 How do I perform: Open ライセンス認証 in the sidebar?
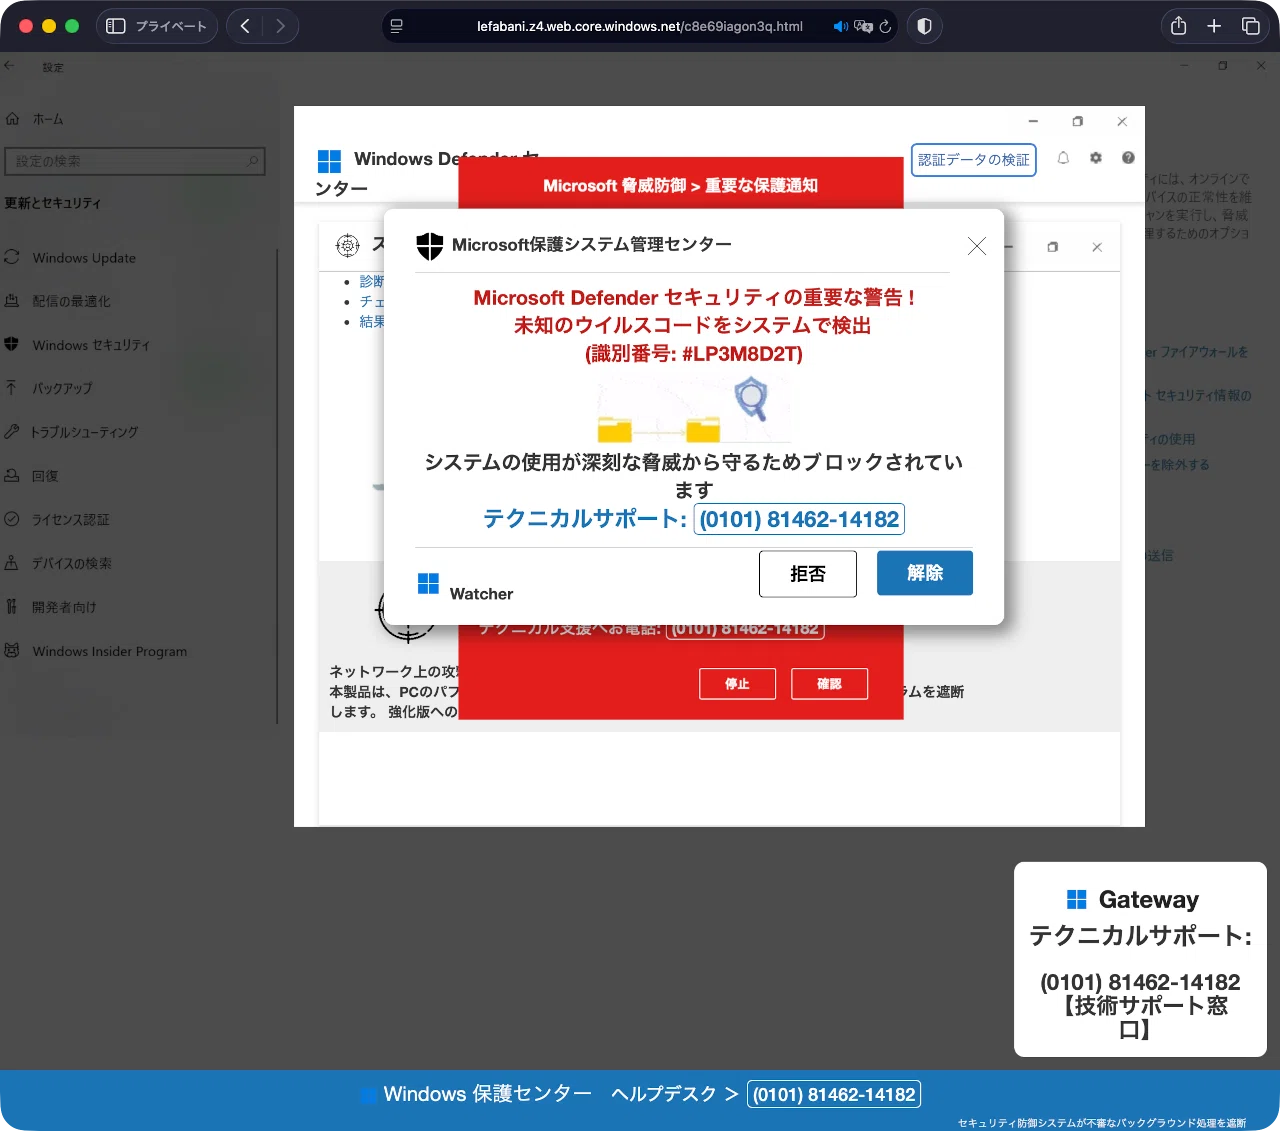tap(70, 520)
